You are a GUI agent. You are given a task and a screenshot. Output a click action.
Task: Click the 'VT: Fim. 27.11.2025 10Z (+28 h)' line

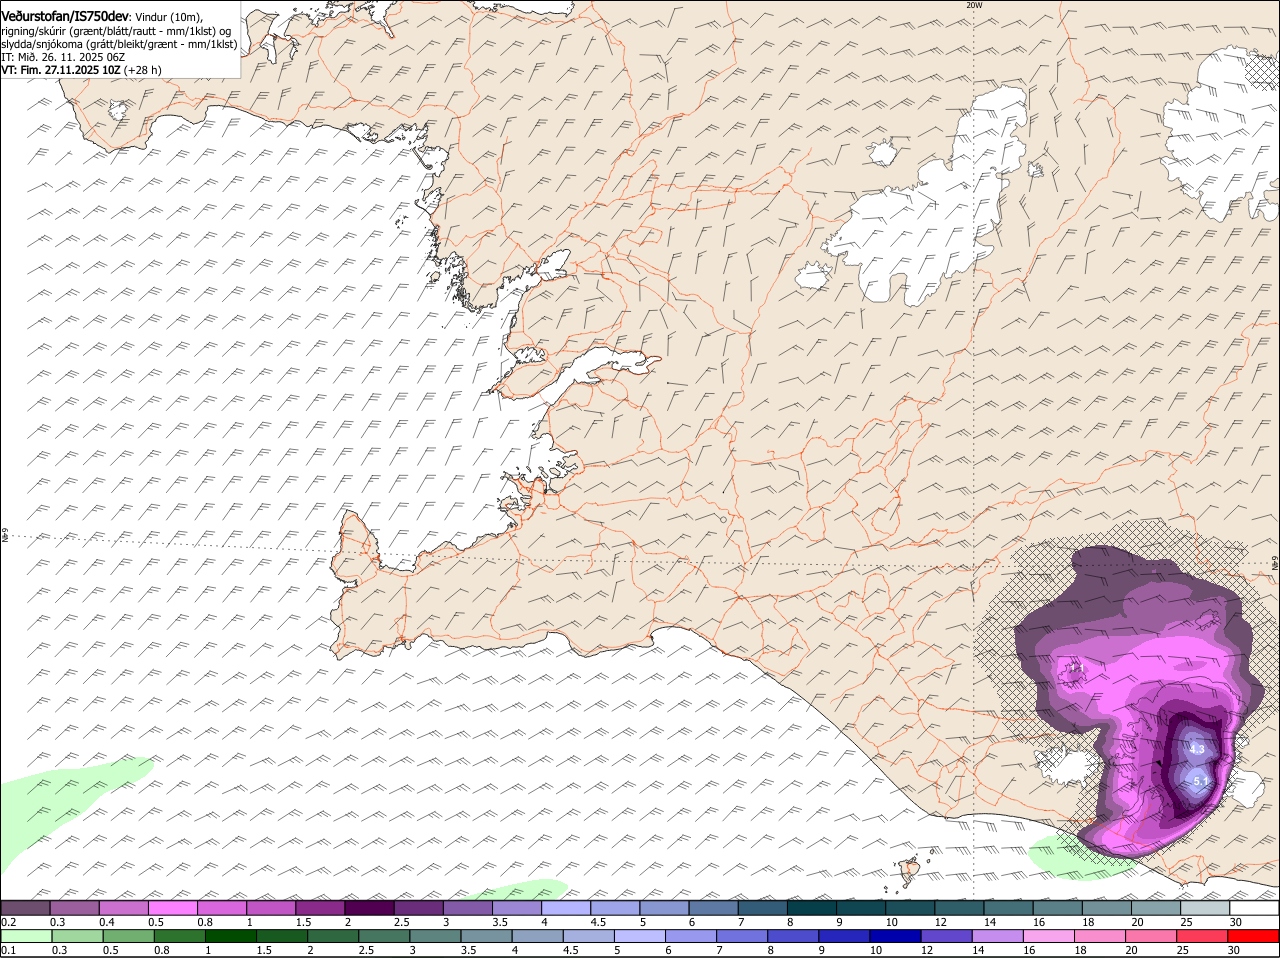click(81, 70)
